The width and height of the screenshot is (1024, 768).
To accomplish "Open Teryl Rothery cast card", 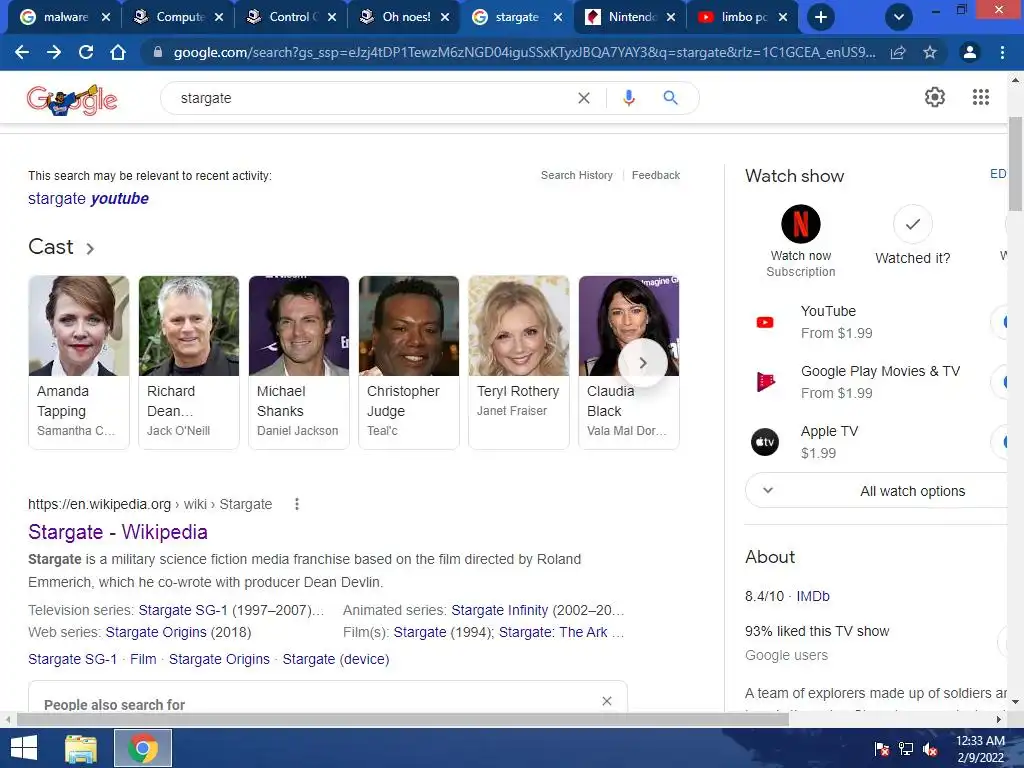I will tap(519, 362).
